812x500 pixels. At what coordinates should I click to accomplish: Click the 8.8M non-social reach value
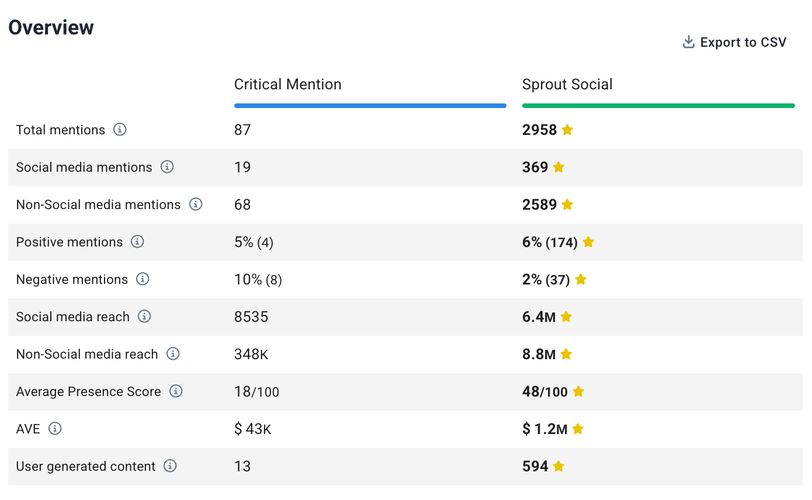(x=539, y=354)
